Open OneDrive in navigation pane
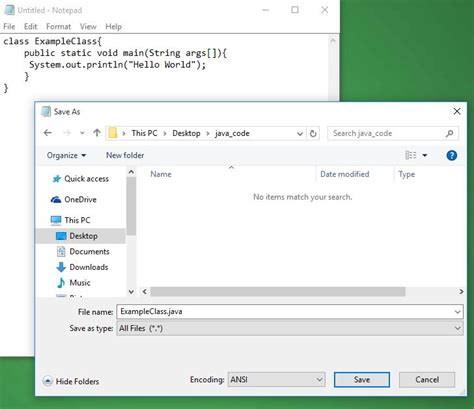The width and height of the screenshot is (474, 409). point(80,200)
